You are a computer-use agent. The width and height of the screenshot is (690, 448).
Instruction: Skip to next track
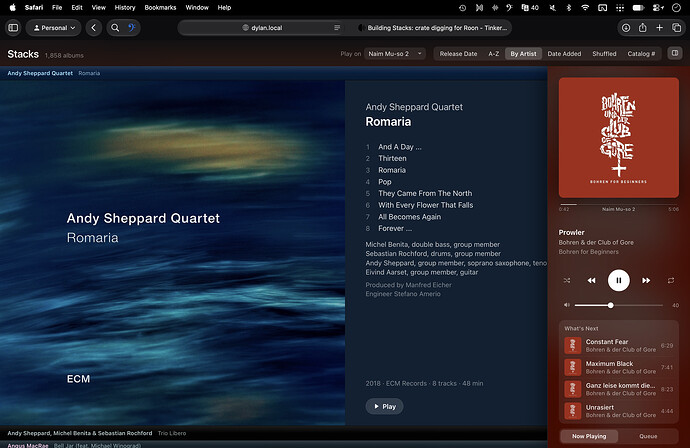(x=646, y=280)
